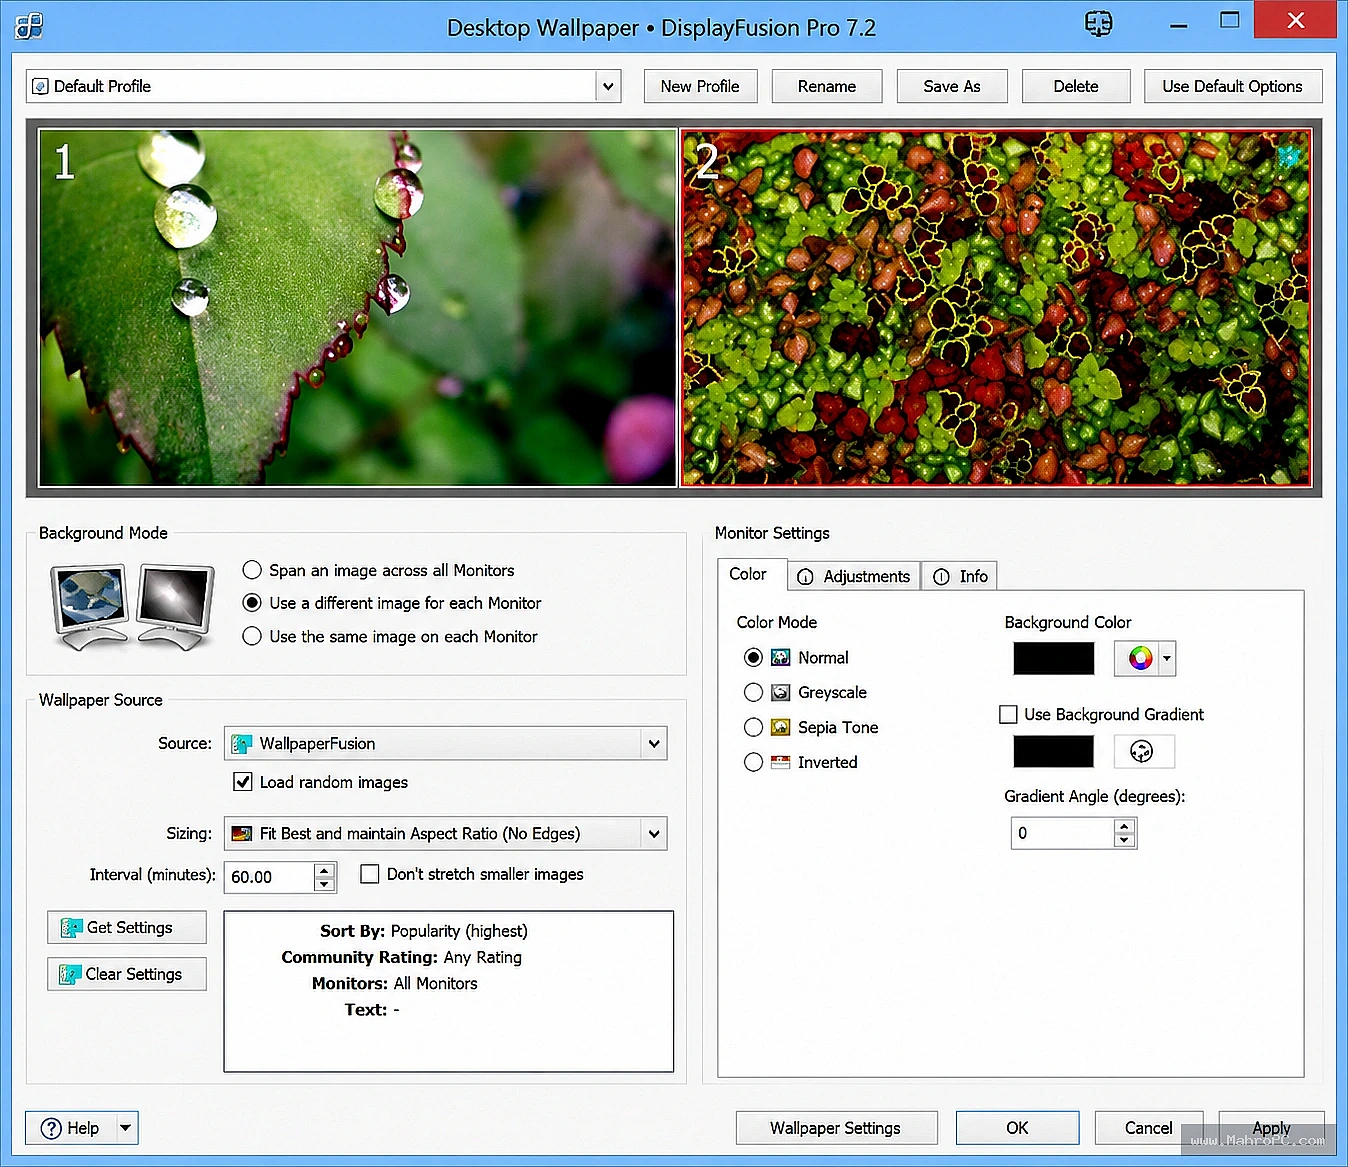
Task: Click the Interval minutes input field
Action: [269, 877]
